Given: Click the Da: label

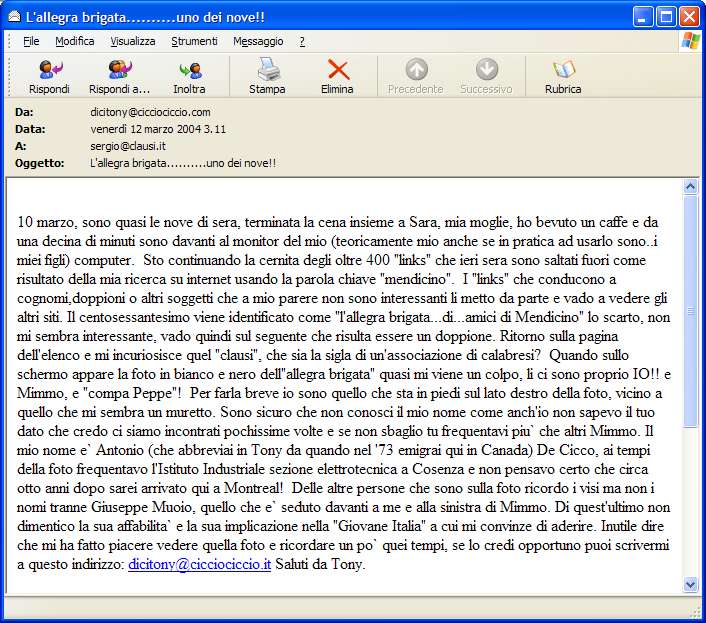Looking at the screenshot, I should 24,112.
